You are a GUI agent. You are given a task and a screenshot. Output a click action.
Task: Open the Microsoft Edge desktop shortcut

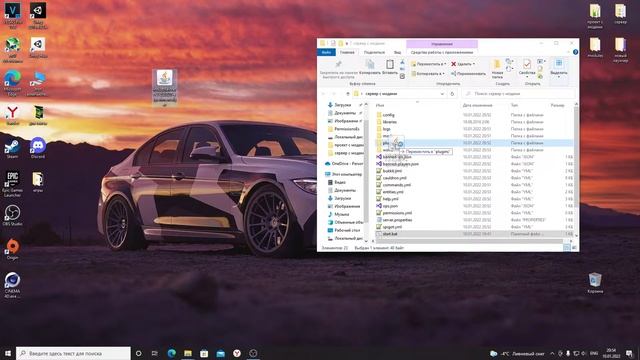point(12,83)
